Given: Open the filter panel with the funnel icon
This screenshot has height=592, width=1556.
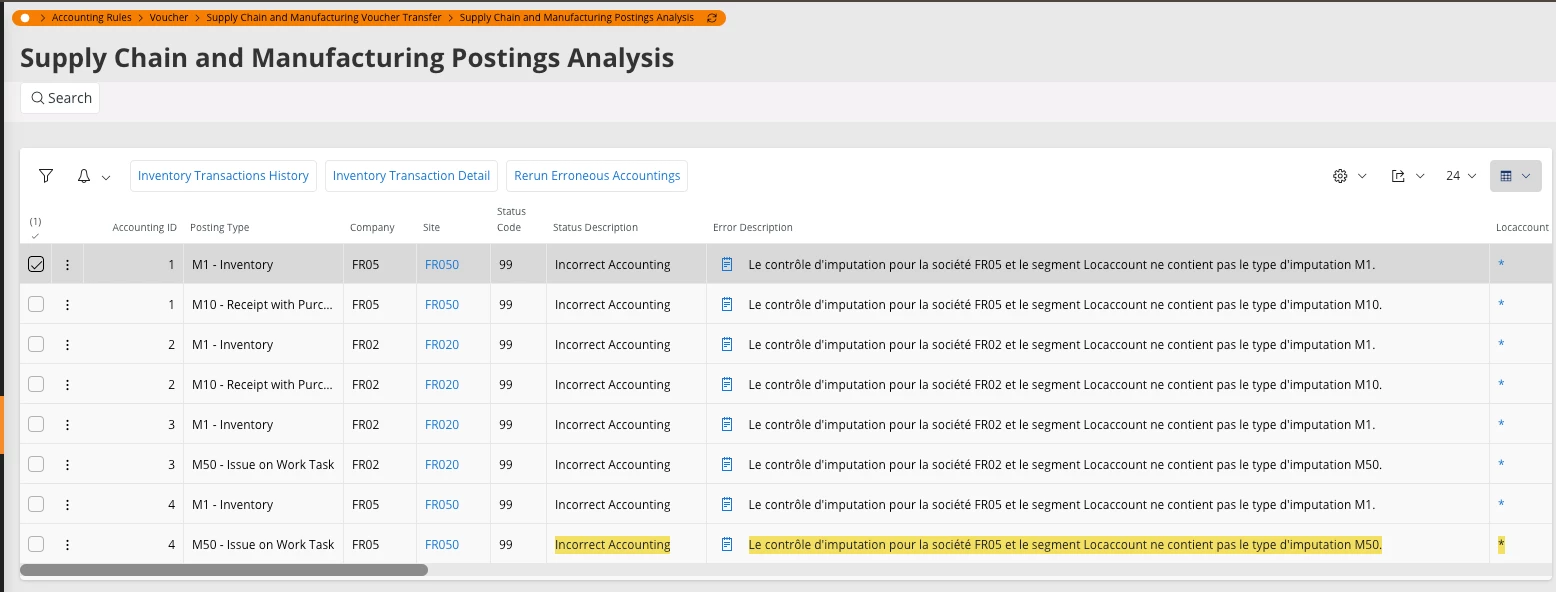Looking at the screenshot, I should [45, 176].
